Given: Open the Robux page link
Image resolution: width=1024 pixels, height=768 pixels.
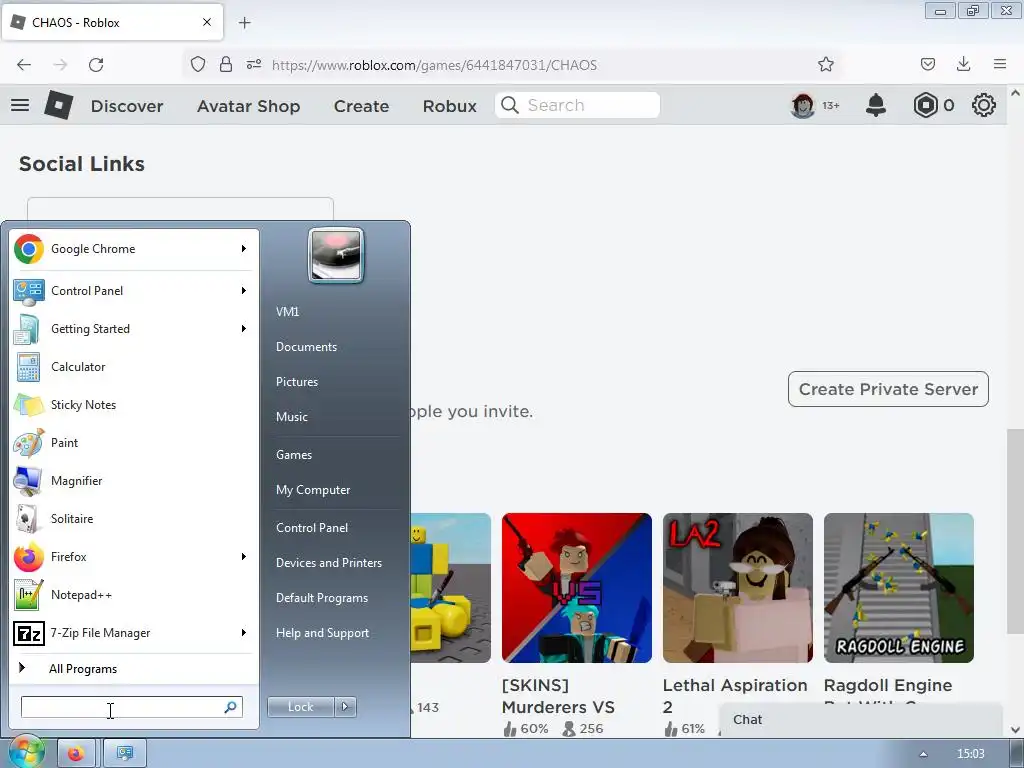Looking at the screenshot, I should point(450,106).
